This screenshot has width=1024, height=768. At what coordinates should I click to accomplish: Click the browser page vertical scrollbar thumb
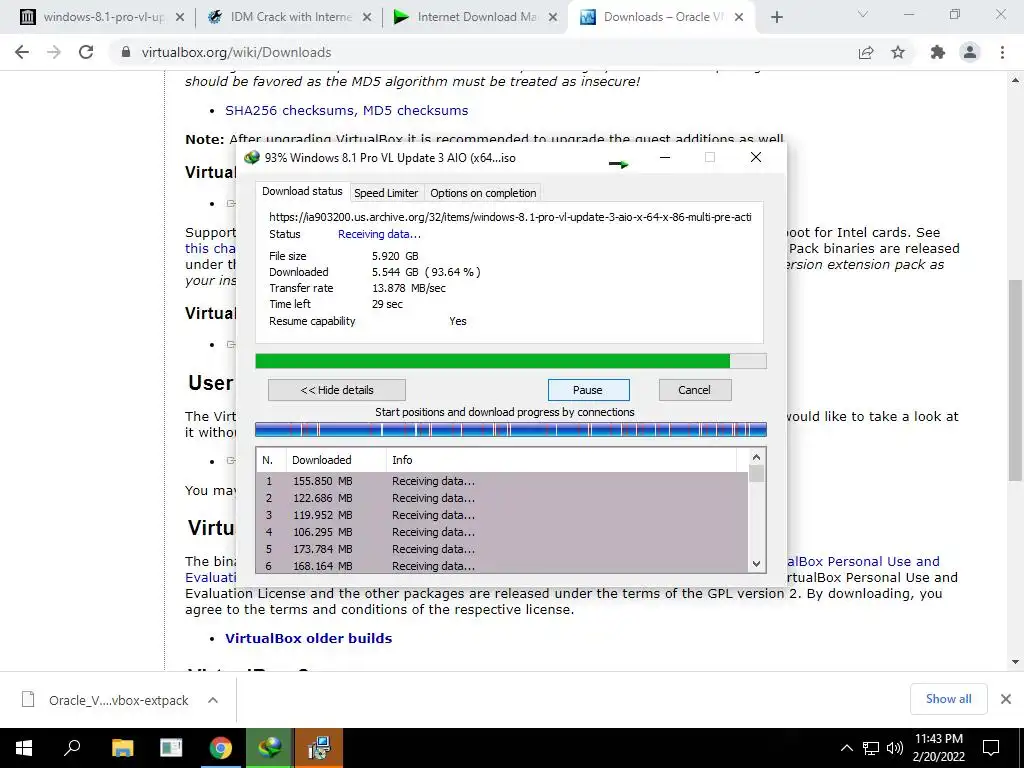click(x=1015, y=380)
